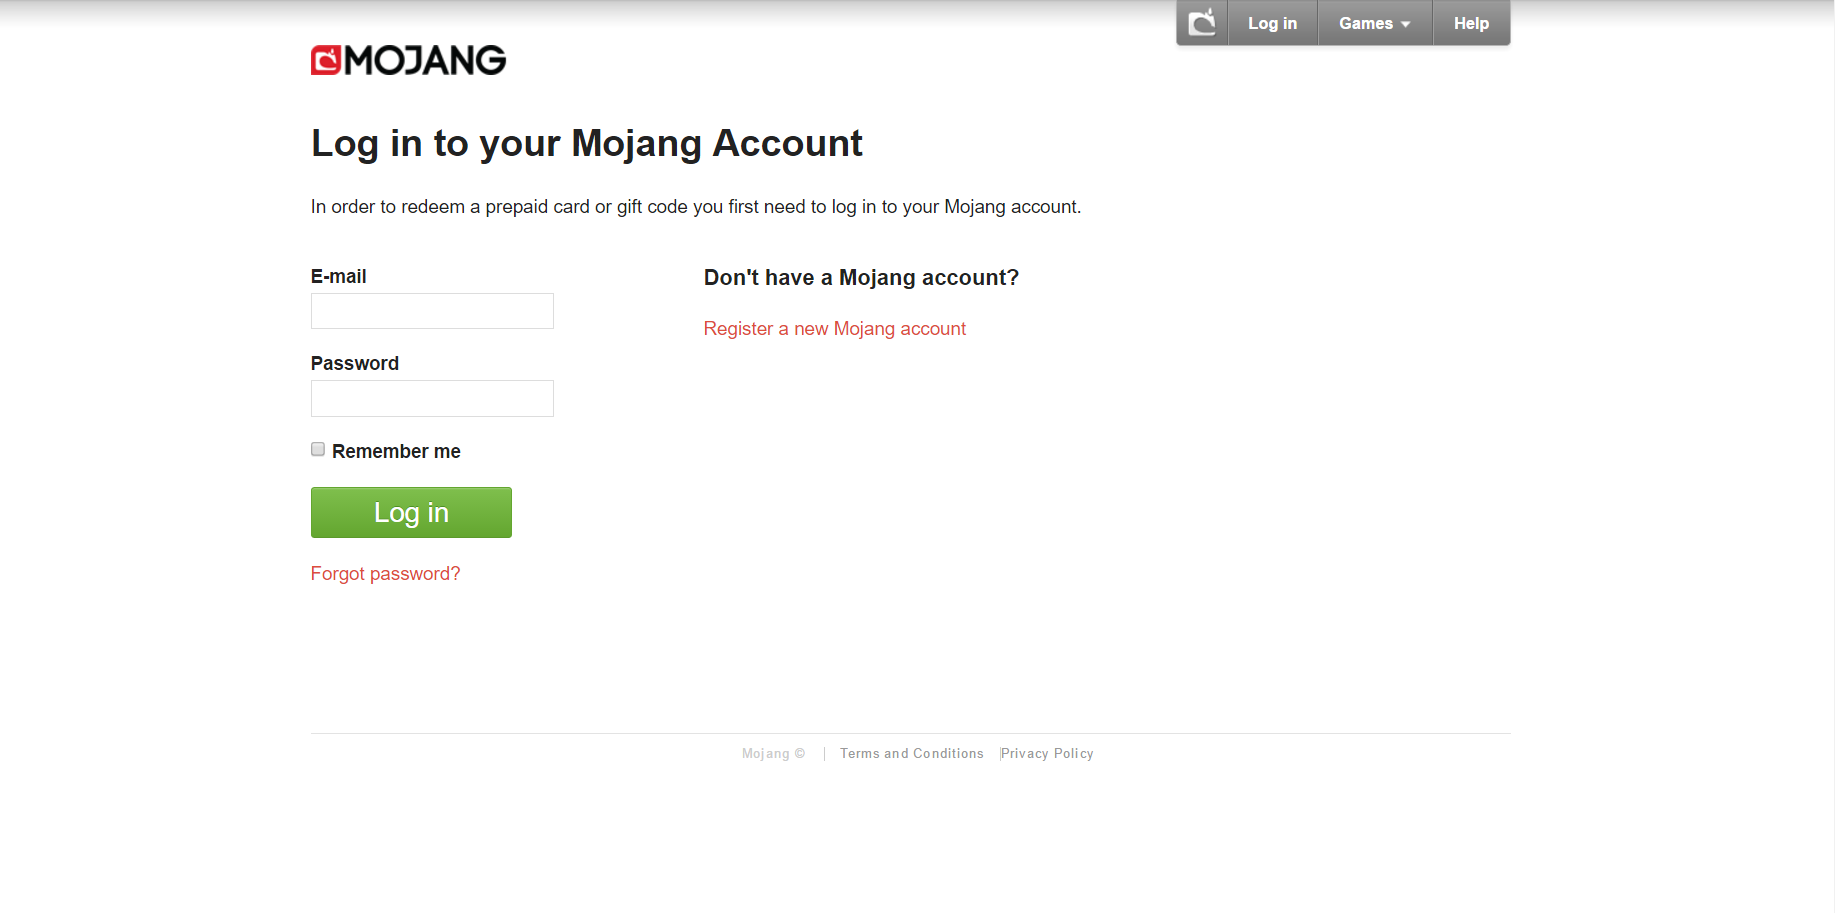Click the red Mojang logo at top left

[408, 60]
